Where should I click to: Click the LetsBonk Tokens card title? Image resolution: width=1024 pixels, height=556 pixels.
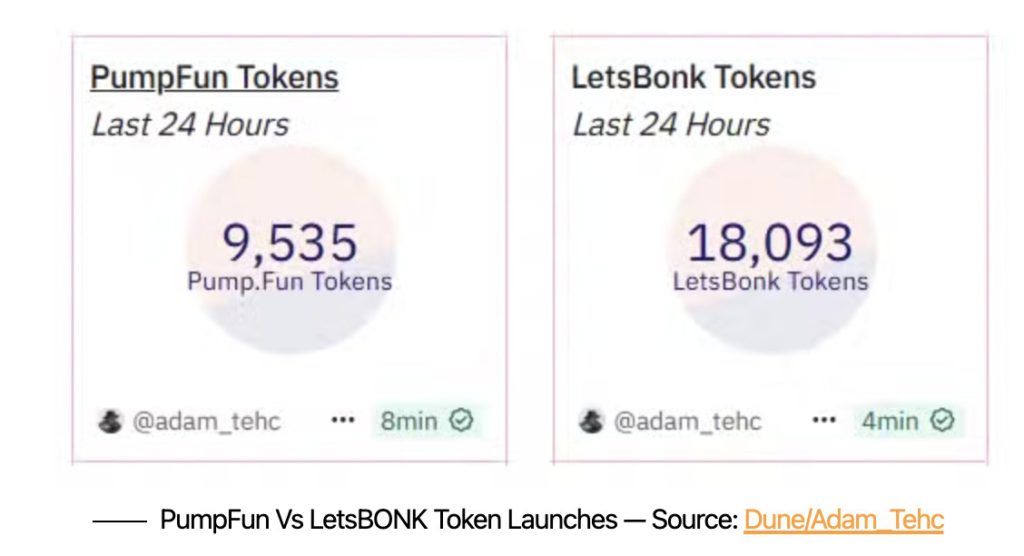(694, 78)
